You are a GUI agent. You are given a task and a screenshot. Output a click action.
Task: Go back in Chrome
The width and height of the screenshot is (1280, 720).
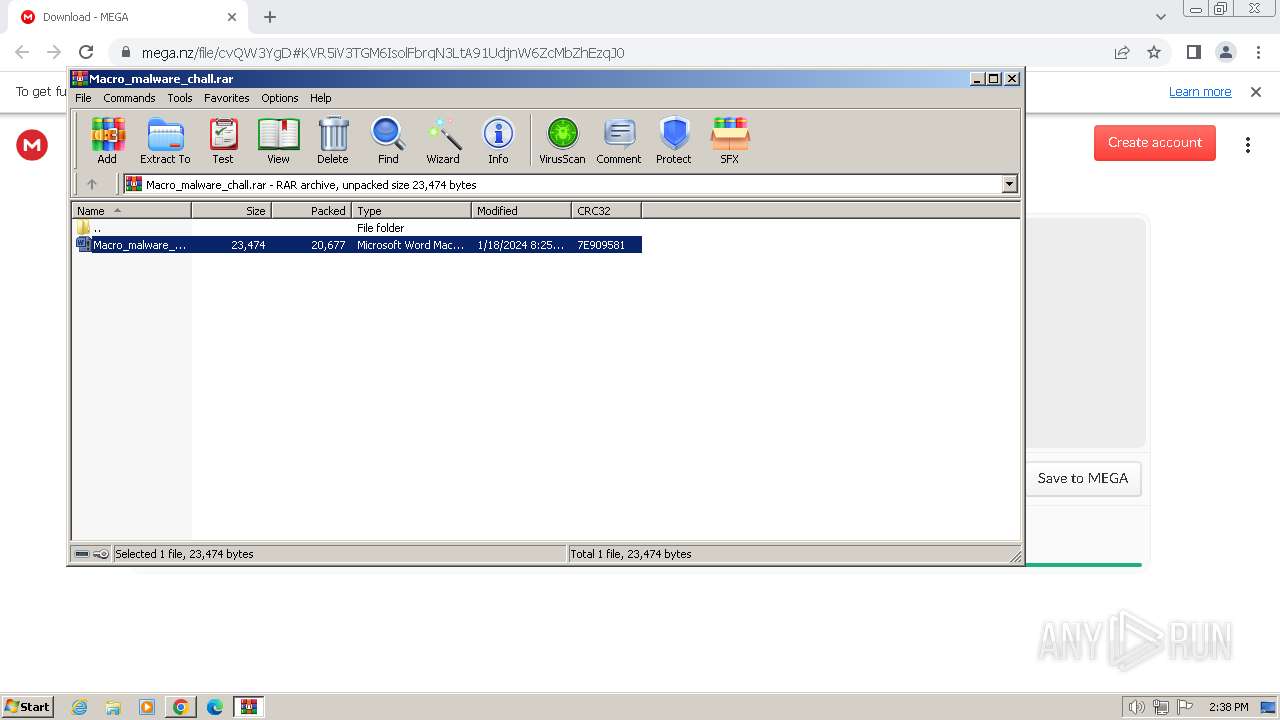tap(22, 53)
